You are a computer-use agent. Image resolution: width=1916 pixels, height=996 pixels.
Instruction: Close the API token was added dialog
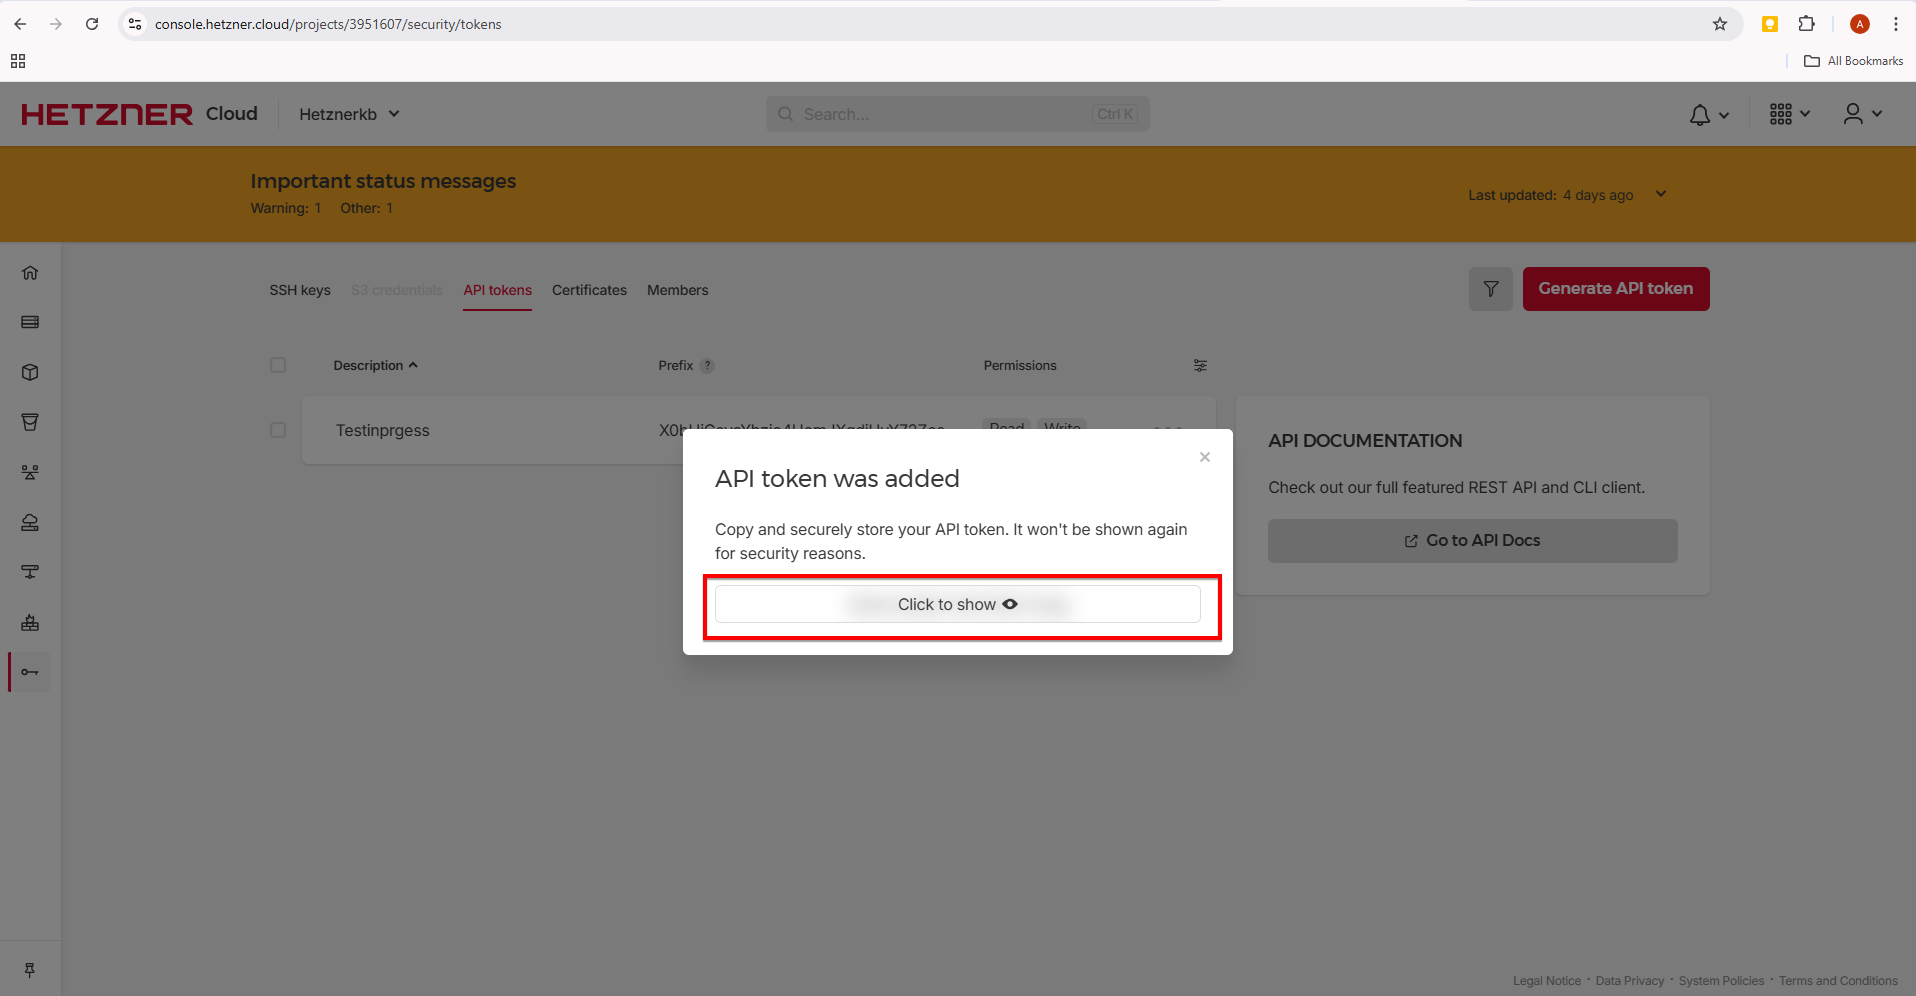1205,457
